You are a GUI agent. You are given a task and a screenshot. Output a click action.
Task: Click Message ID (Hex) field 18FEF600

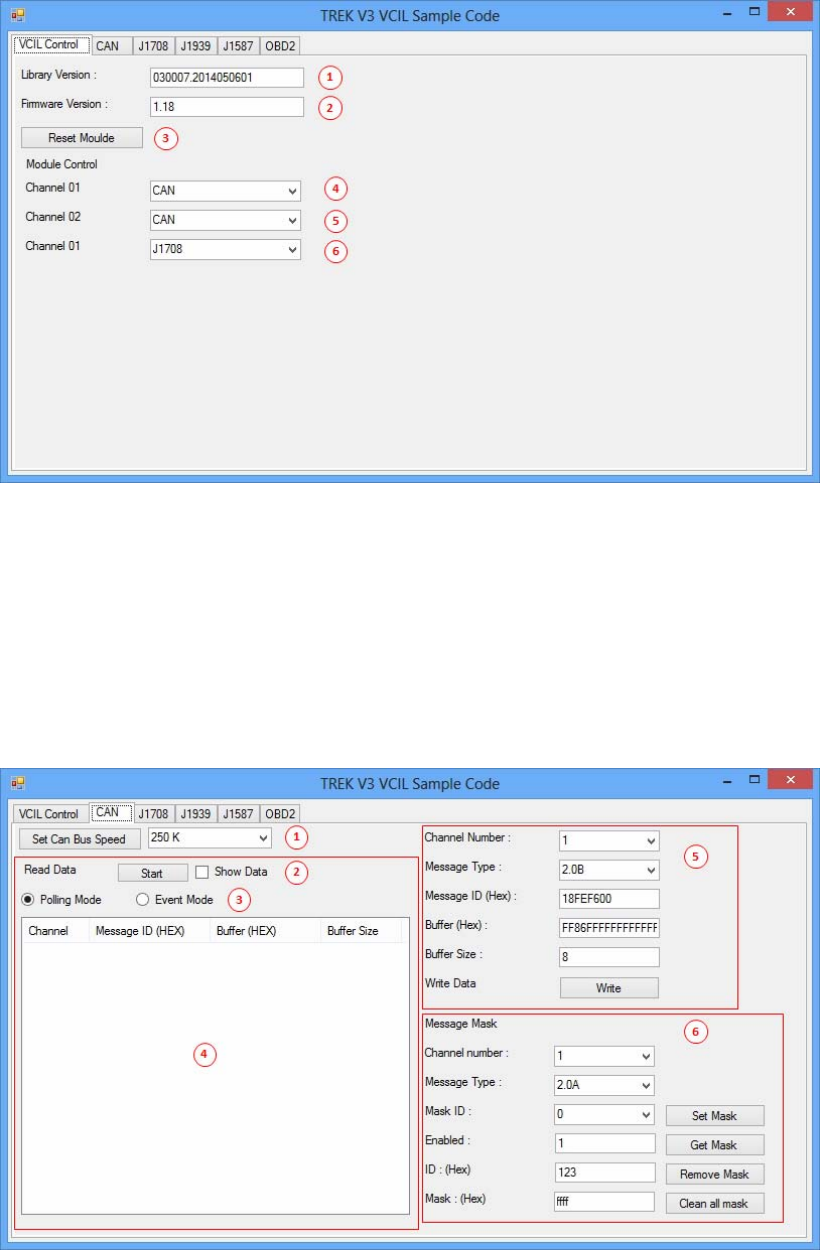click(609, 899)
